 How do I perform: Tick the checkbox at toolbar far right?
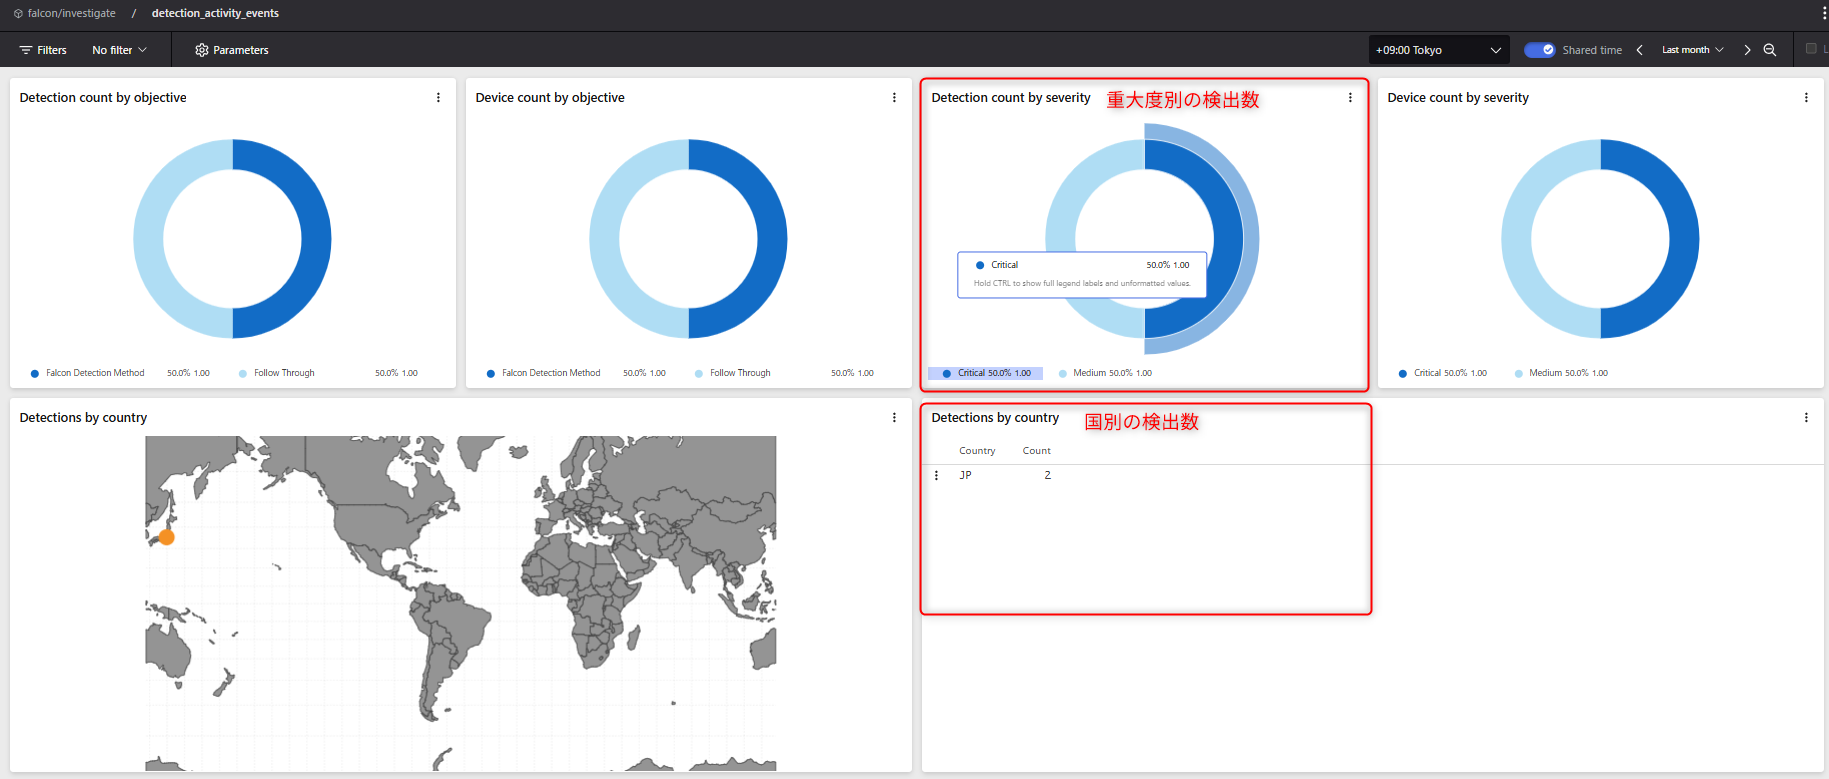pos(1811,49)
